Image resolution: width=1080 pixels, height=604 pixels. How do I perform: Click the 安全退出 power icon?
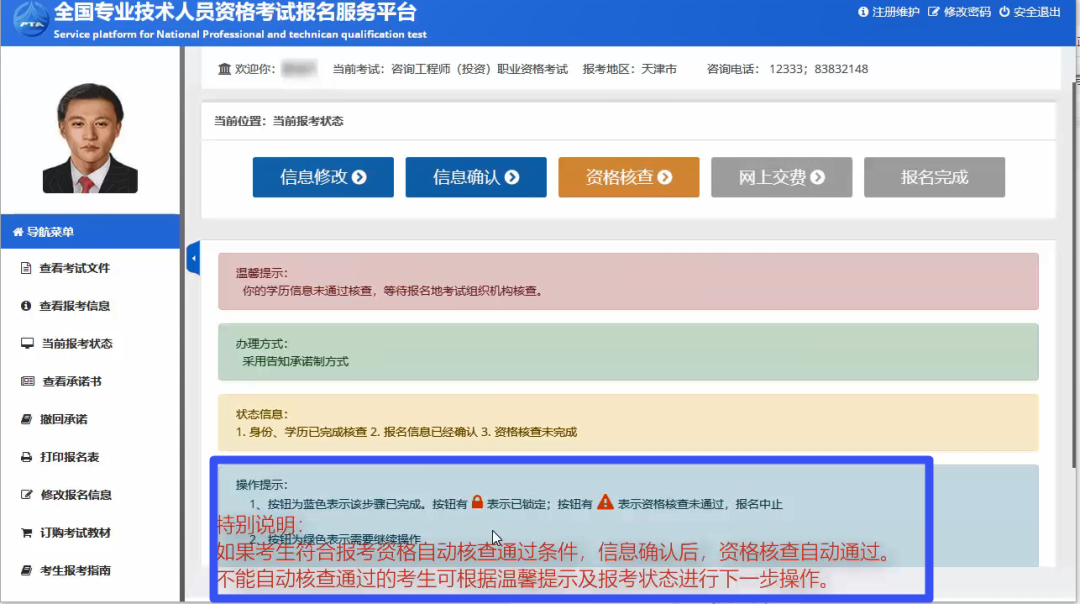(1004, 12)
